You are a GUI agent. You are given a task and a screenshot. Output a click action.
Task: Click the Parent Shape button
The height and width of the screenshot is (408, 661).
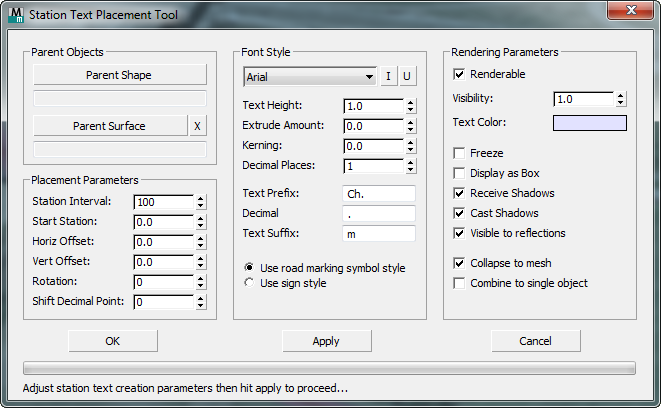(119, 75)
